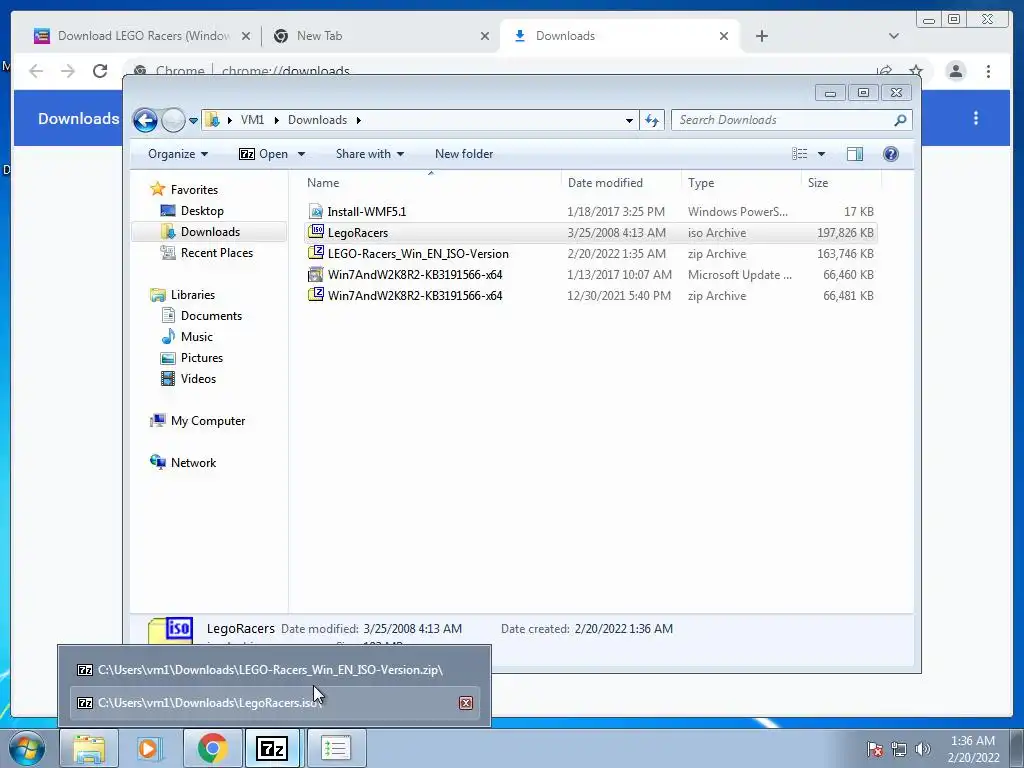Viewport: 1024px width, 768px height.
Task: Click the Explorer forward navigation arrow
Action: pos(173,120)
